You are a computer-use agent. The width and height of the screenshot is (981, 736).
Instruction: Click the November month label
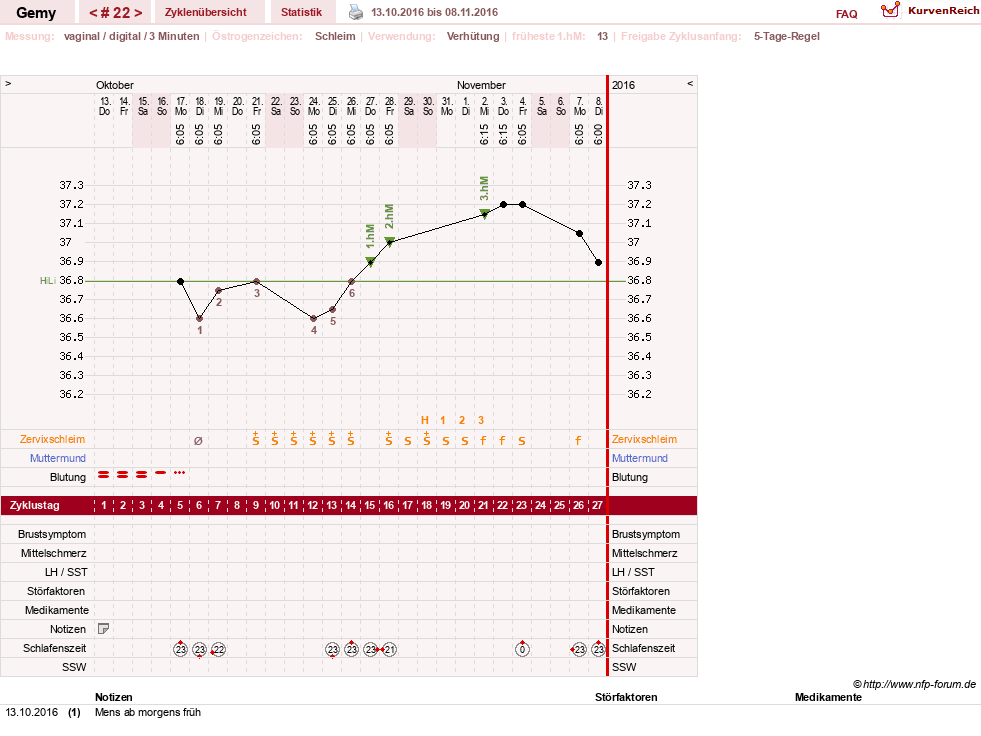pos(481,85)
